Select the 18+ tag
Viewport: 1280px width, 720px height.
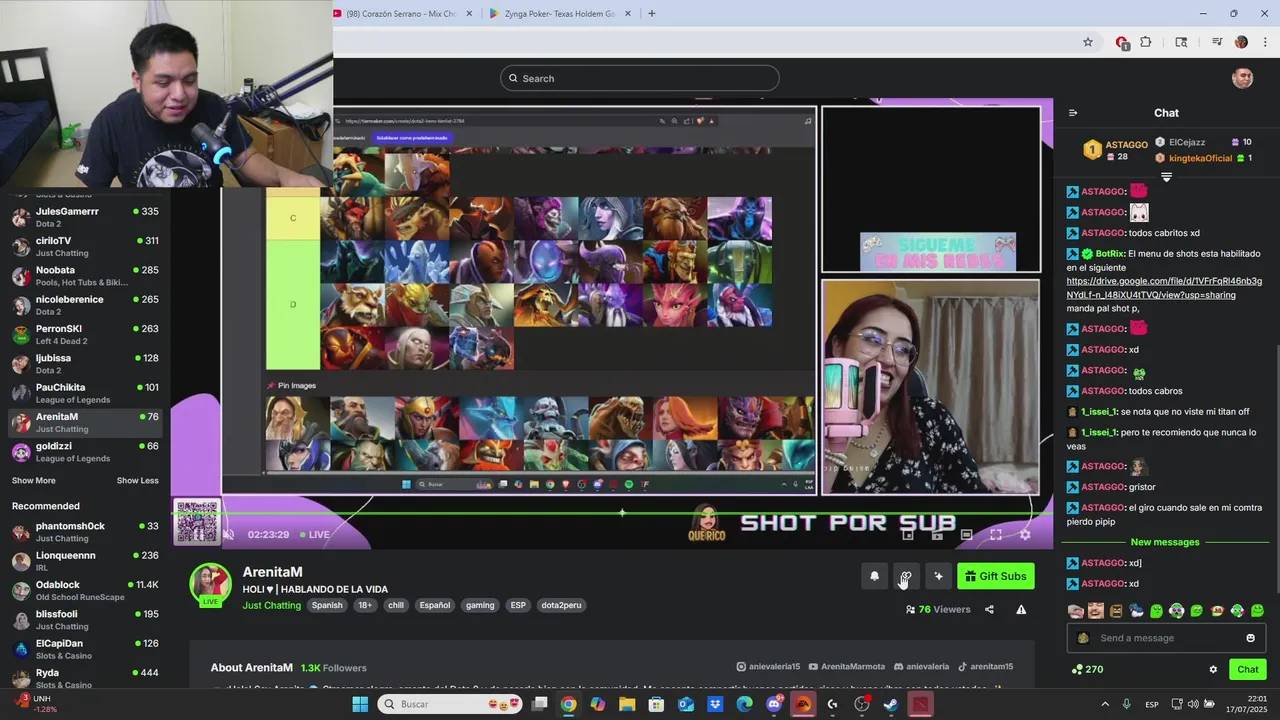click(365, 605)
